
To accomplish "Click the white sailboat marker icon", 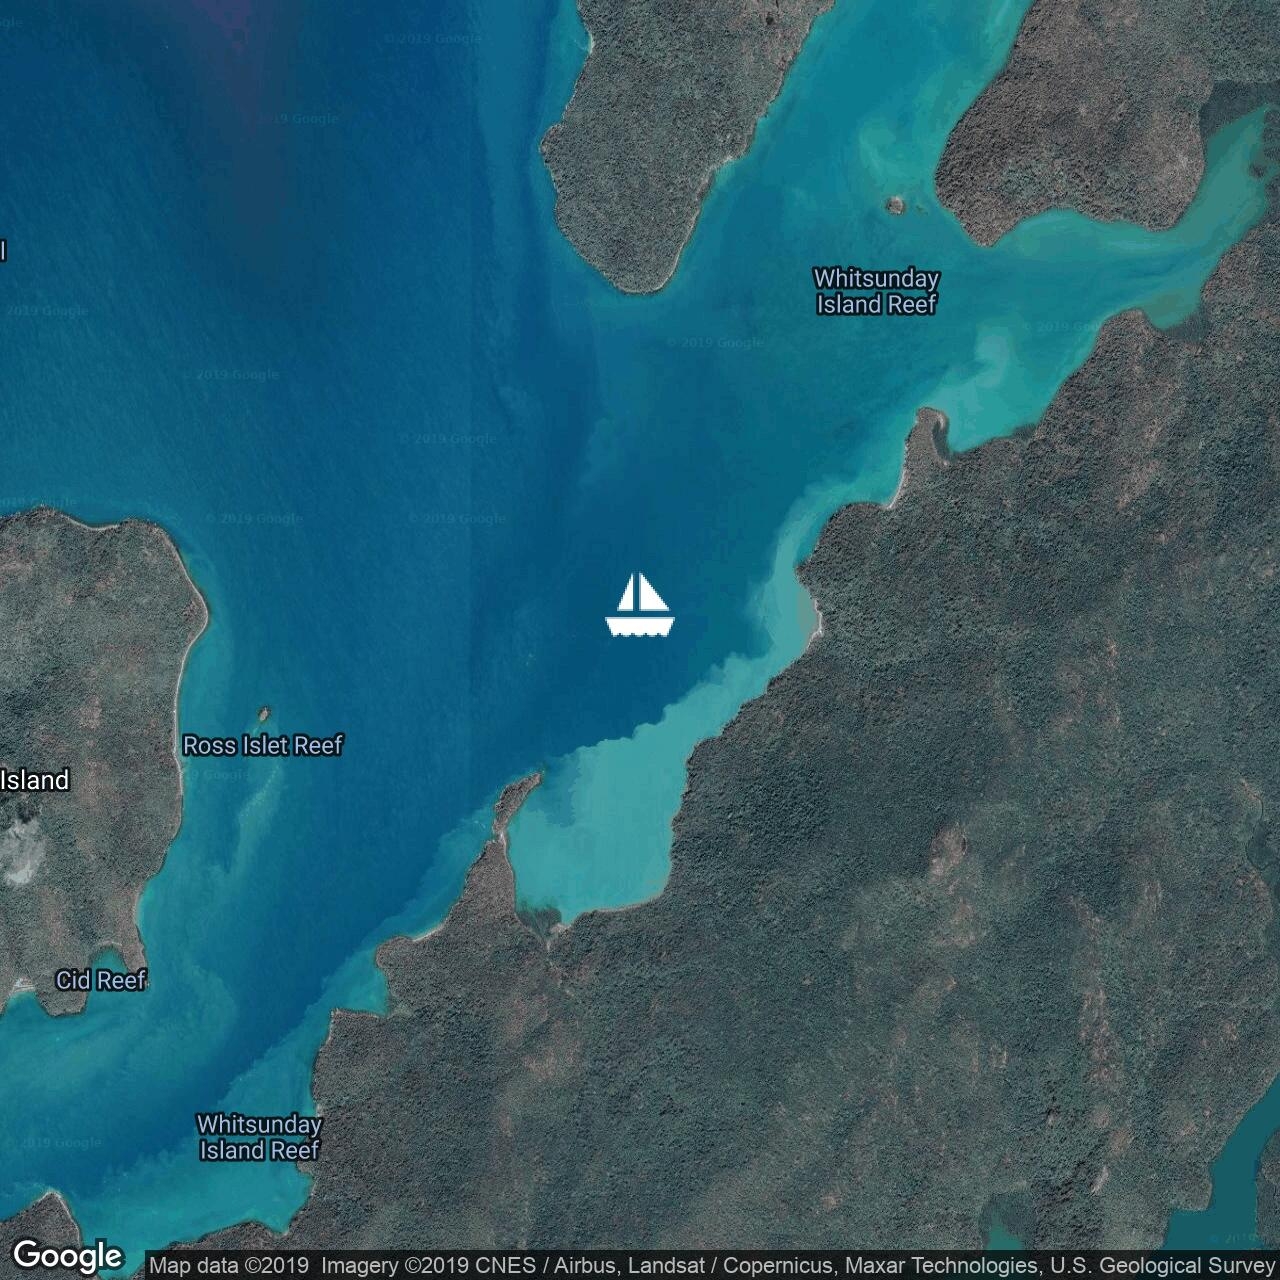I will pyautogui.click(x=640, y=605).
